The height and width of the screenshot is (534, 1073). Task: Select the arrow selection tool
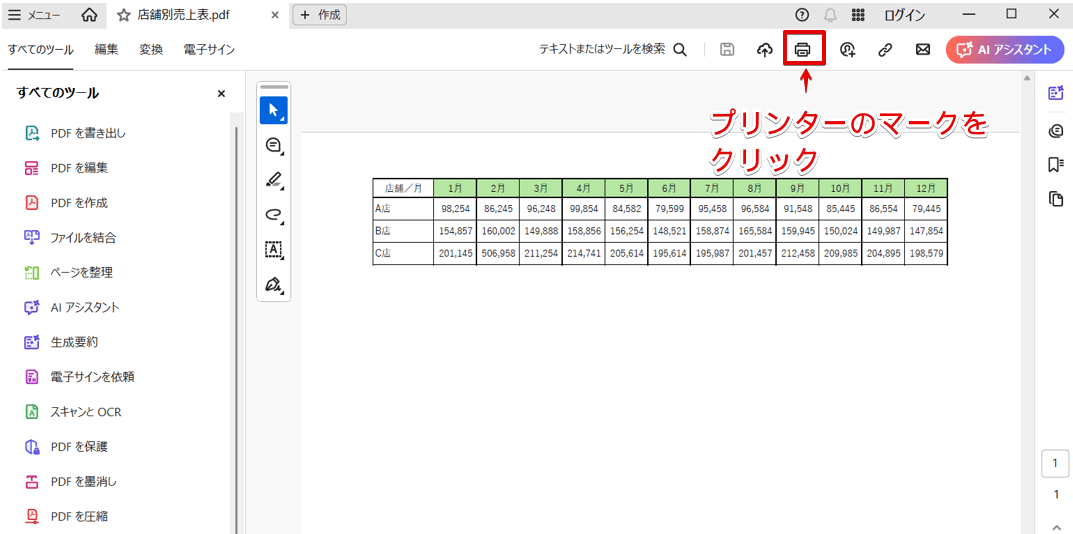[274, 110]
